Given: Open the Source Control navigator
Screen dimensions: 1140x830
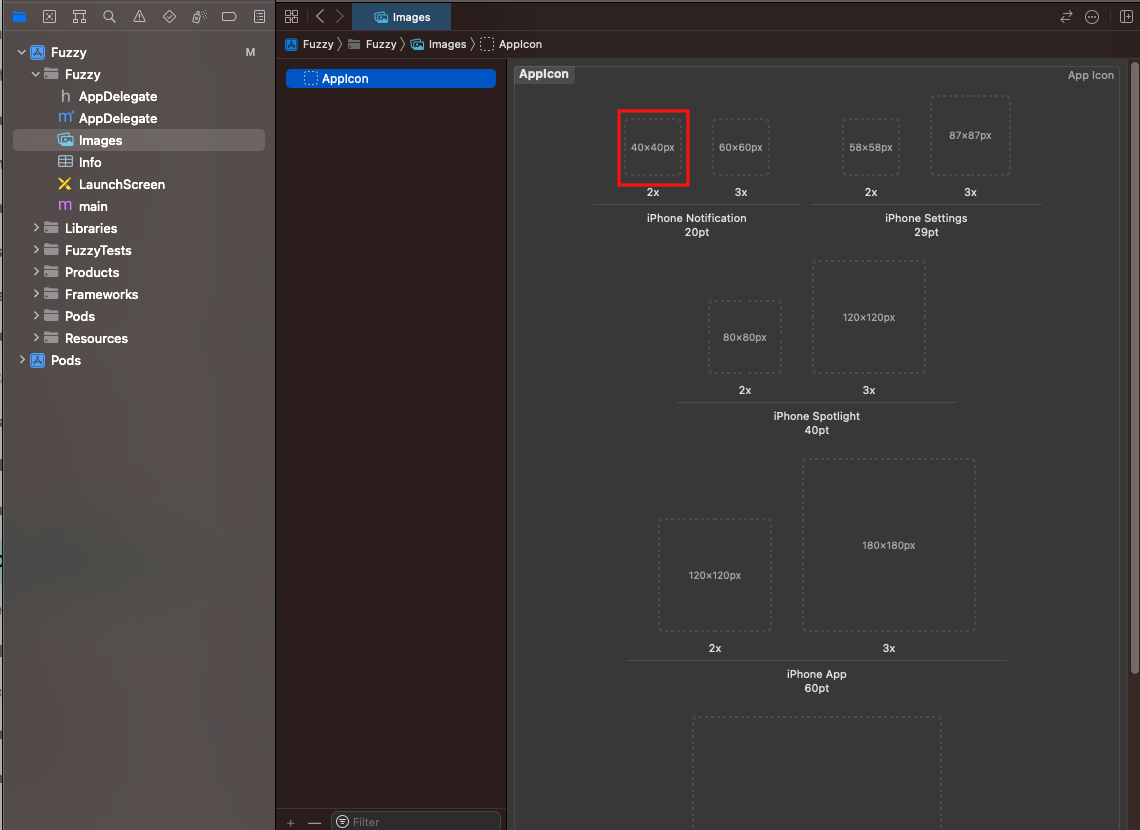Looking at the screenshot, I should [49, 17].
